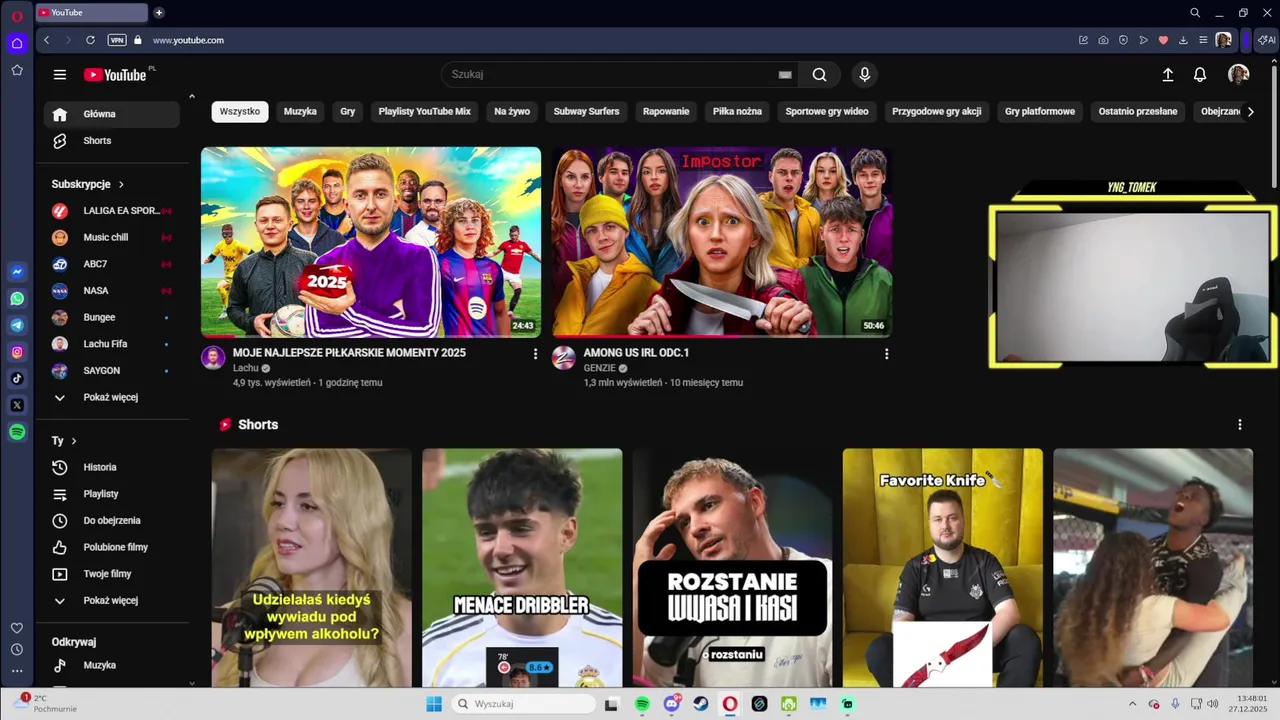The height and width of the screenshot is (720, 1280).
Task: Start voice search with the microphone
Action: [x=865, y=75]
